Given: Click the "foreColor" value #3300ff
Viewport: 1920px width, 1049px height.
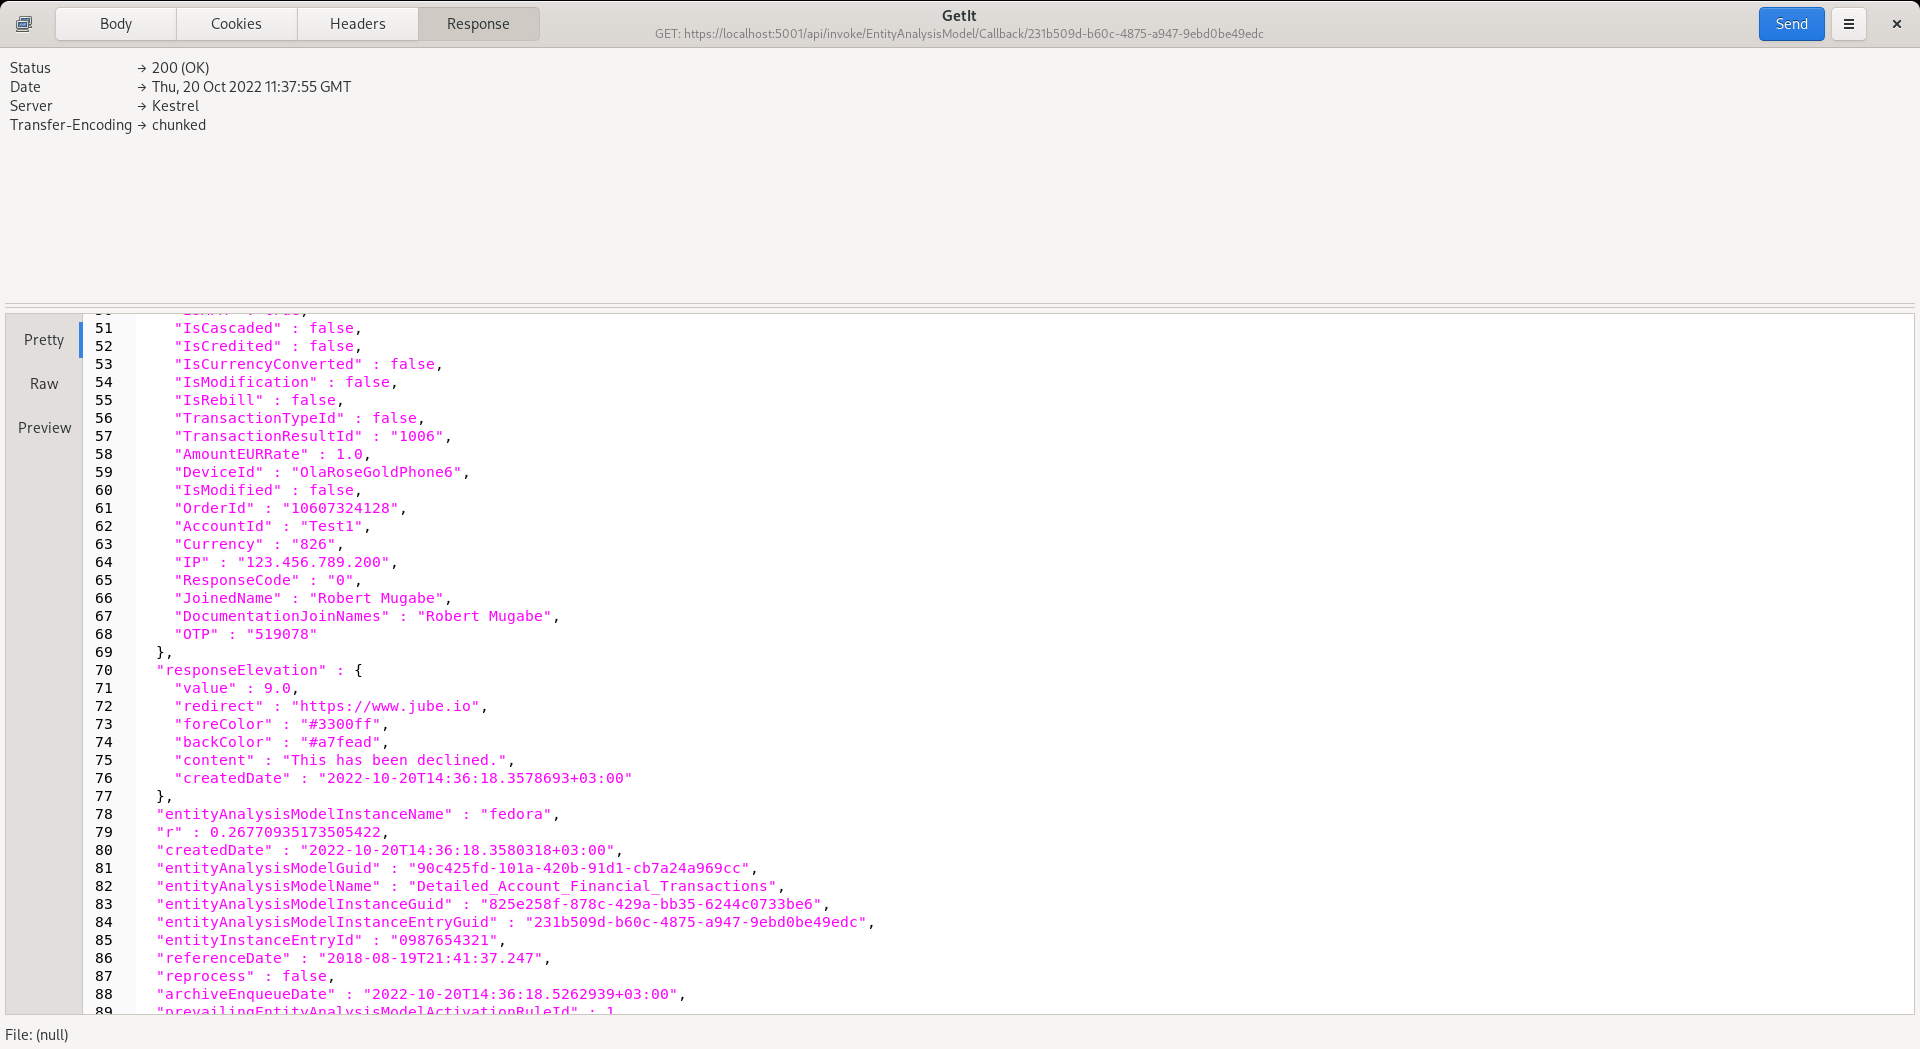Looking at the screenshot, I should click(340, 724).
